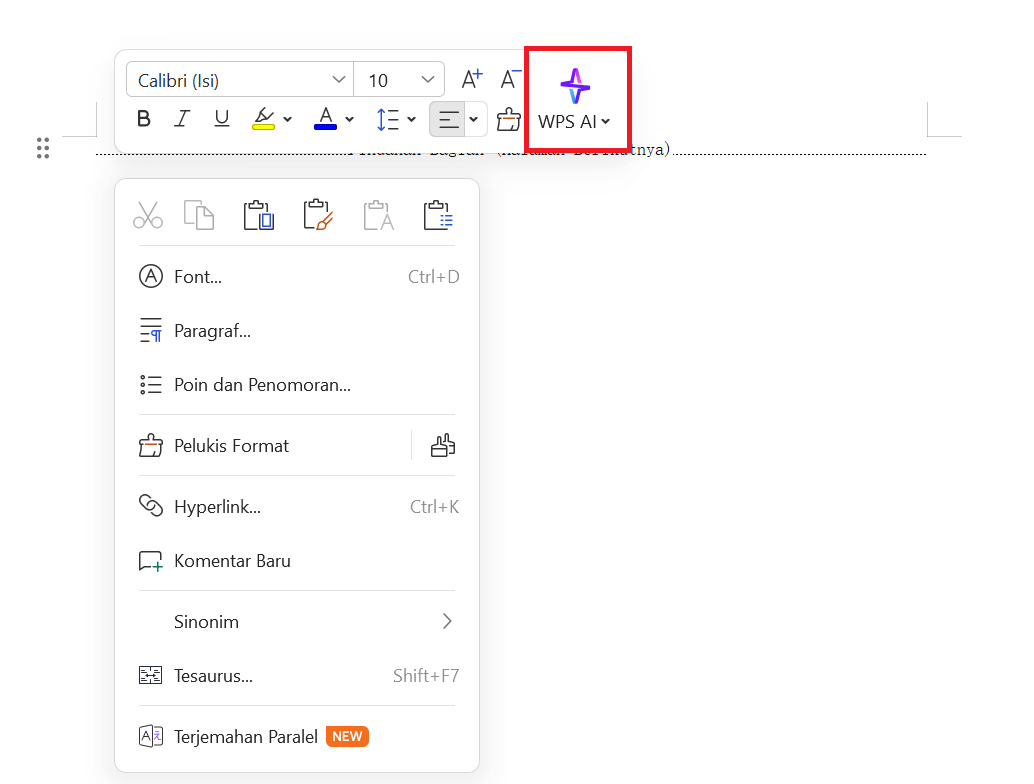The image size is (1034, 784).
Task: Open the Font... dialog entry
Action: pyautogui.click(x=297, y=276)
